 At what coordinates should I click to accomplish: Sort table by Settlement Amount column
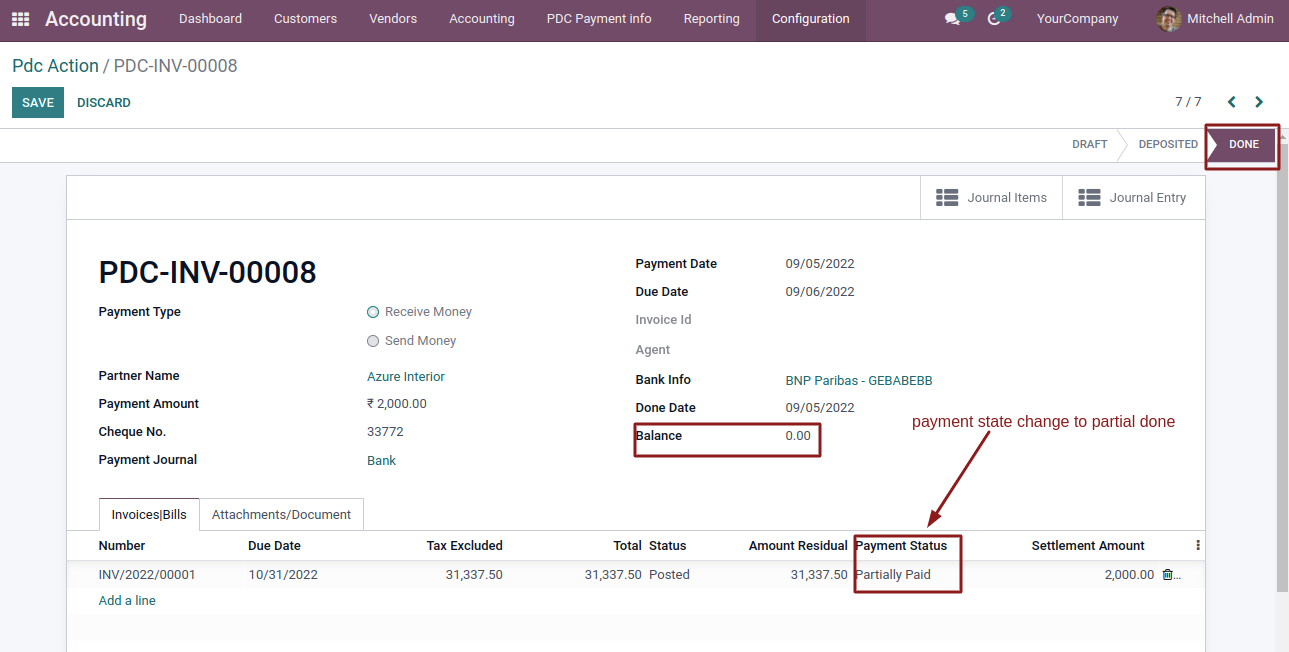tap(1088, 546)
